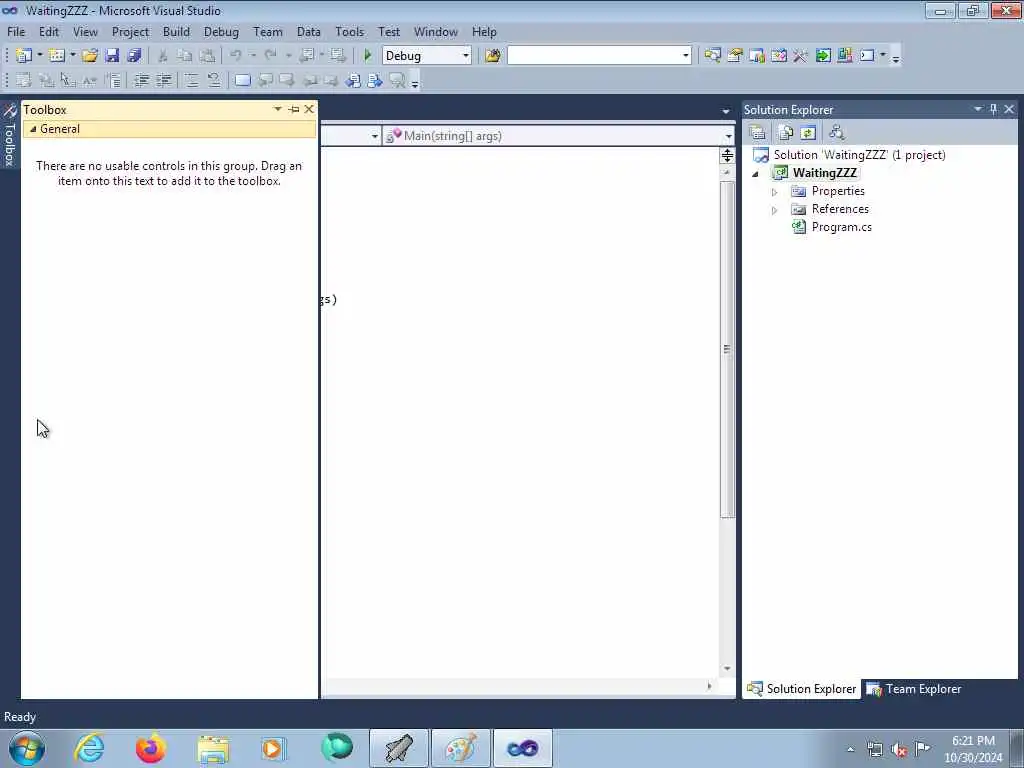Open the File menu

click(16, 31)
